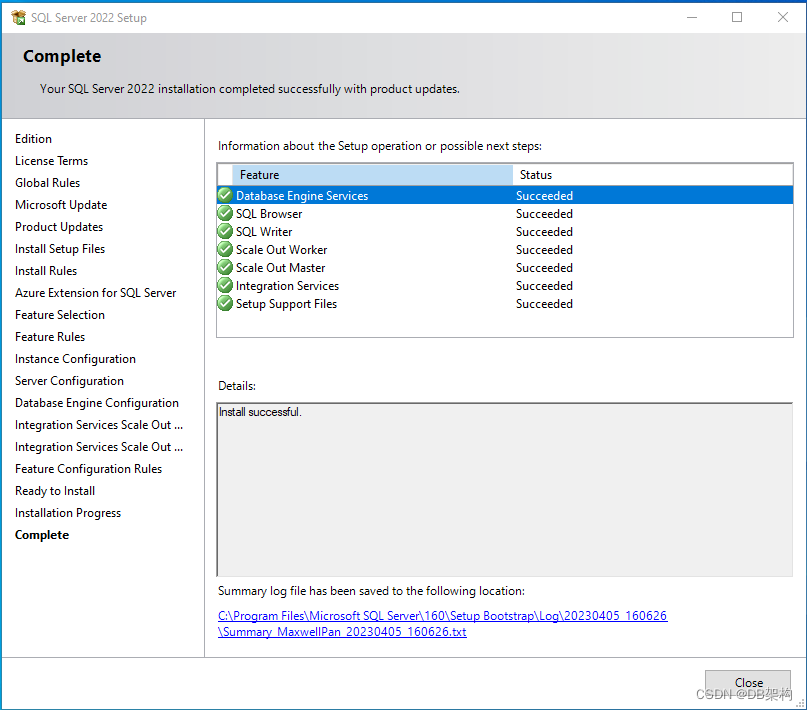
Task: Select the Complete step in the sidebar
Action: point(41,534)
